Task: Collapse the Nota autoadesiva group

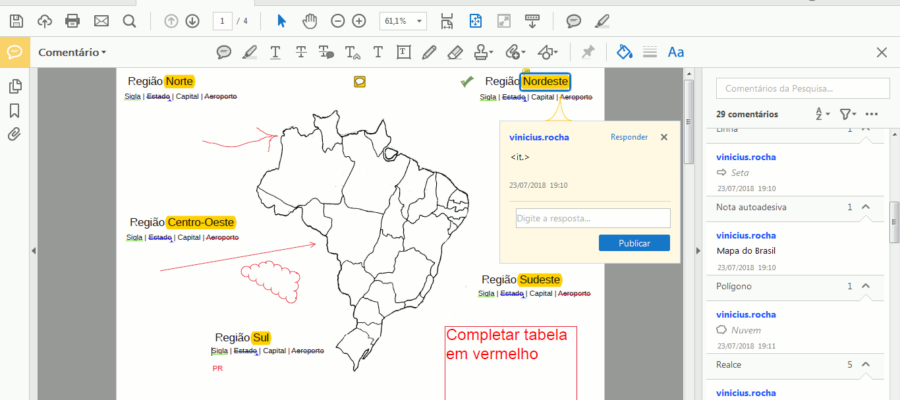Action: click(866, 207)
